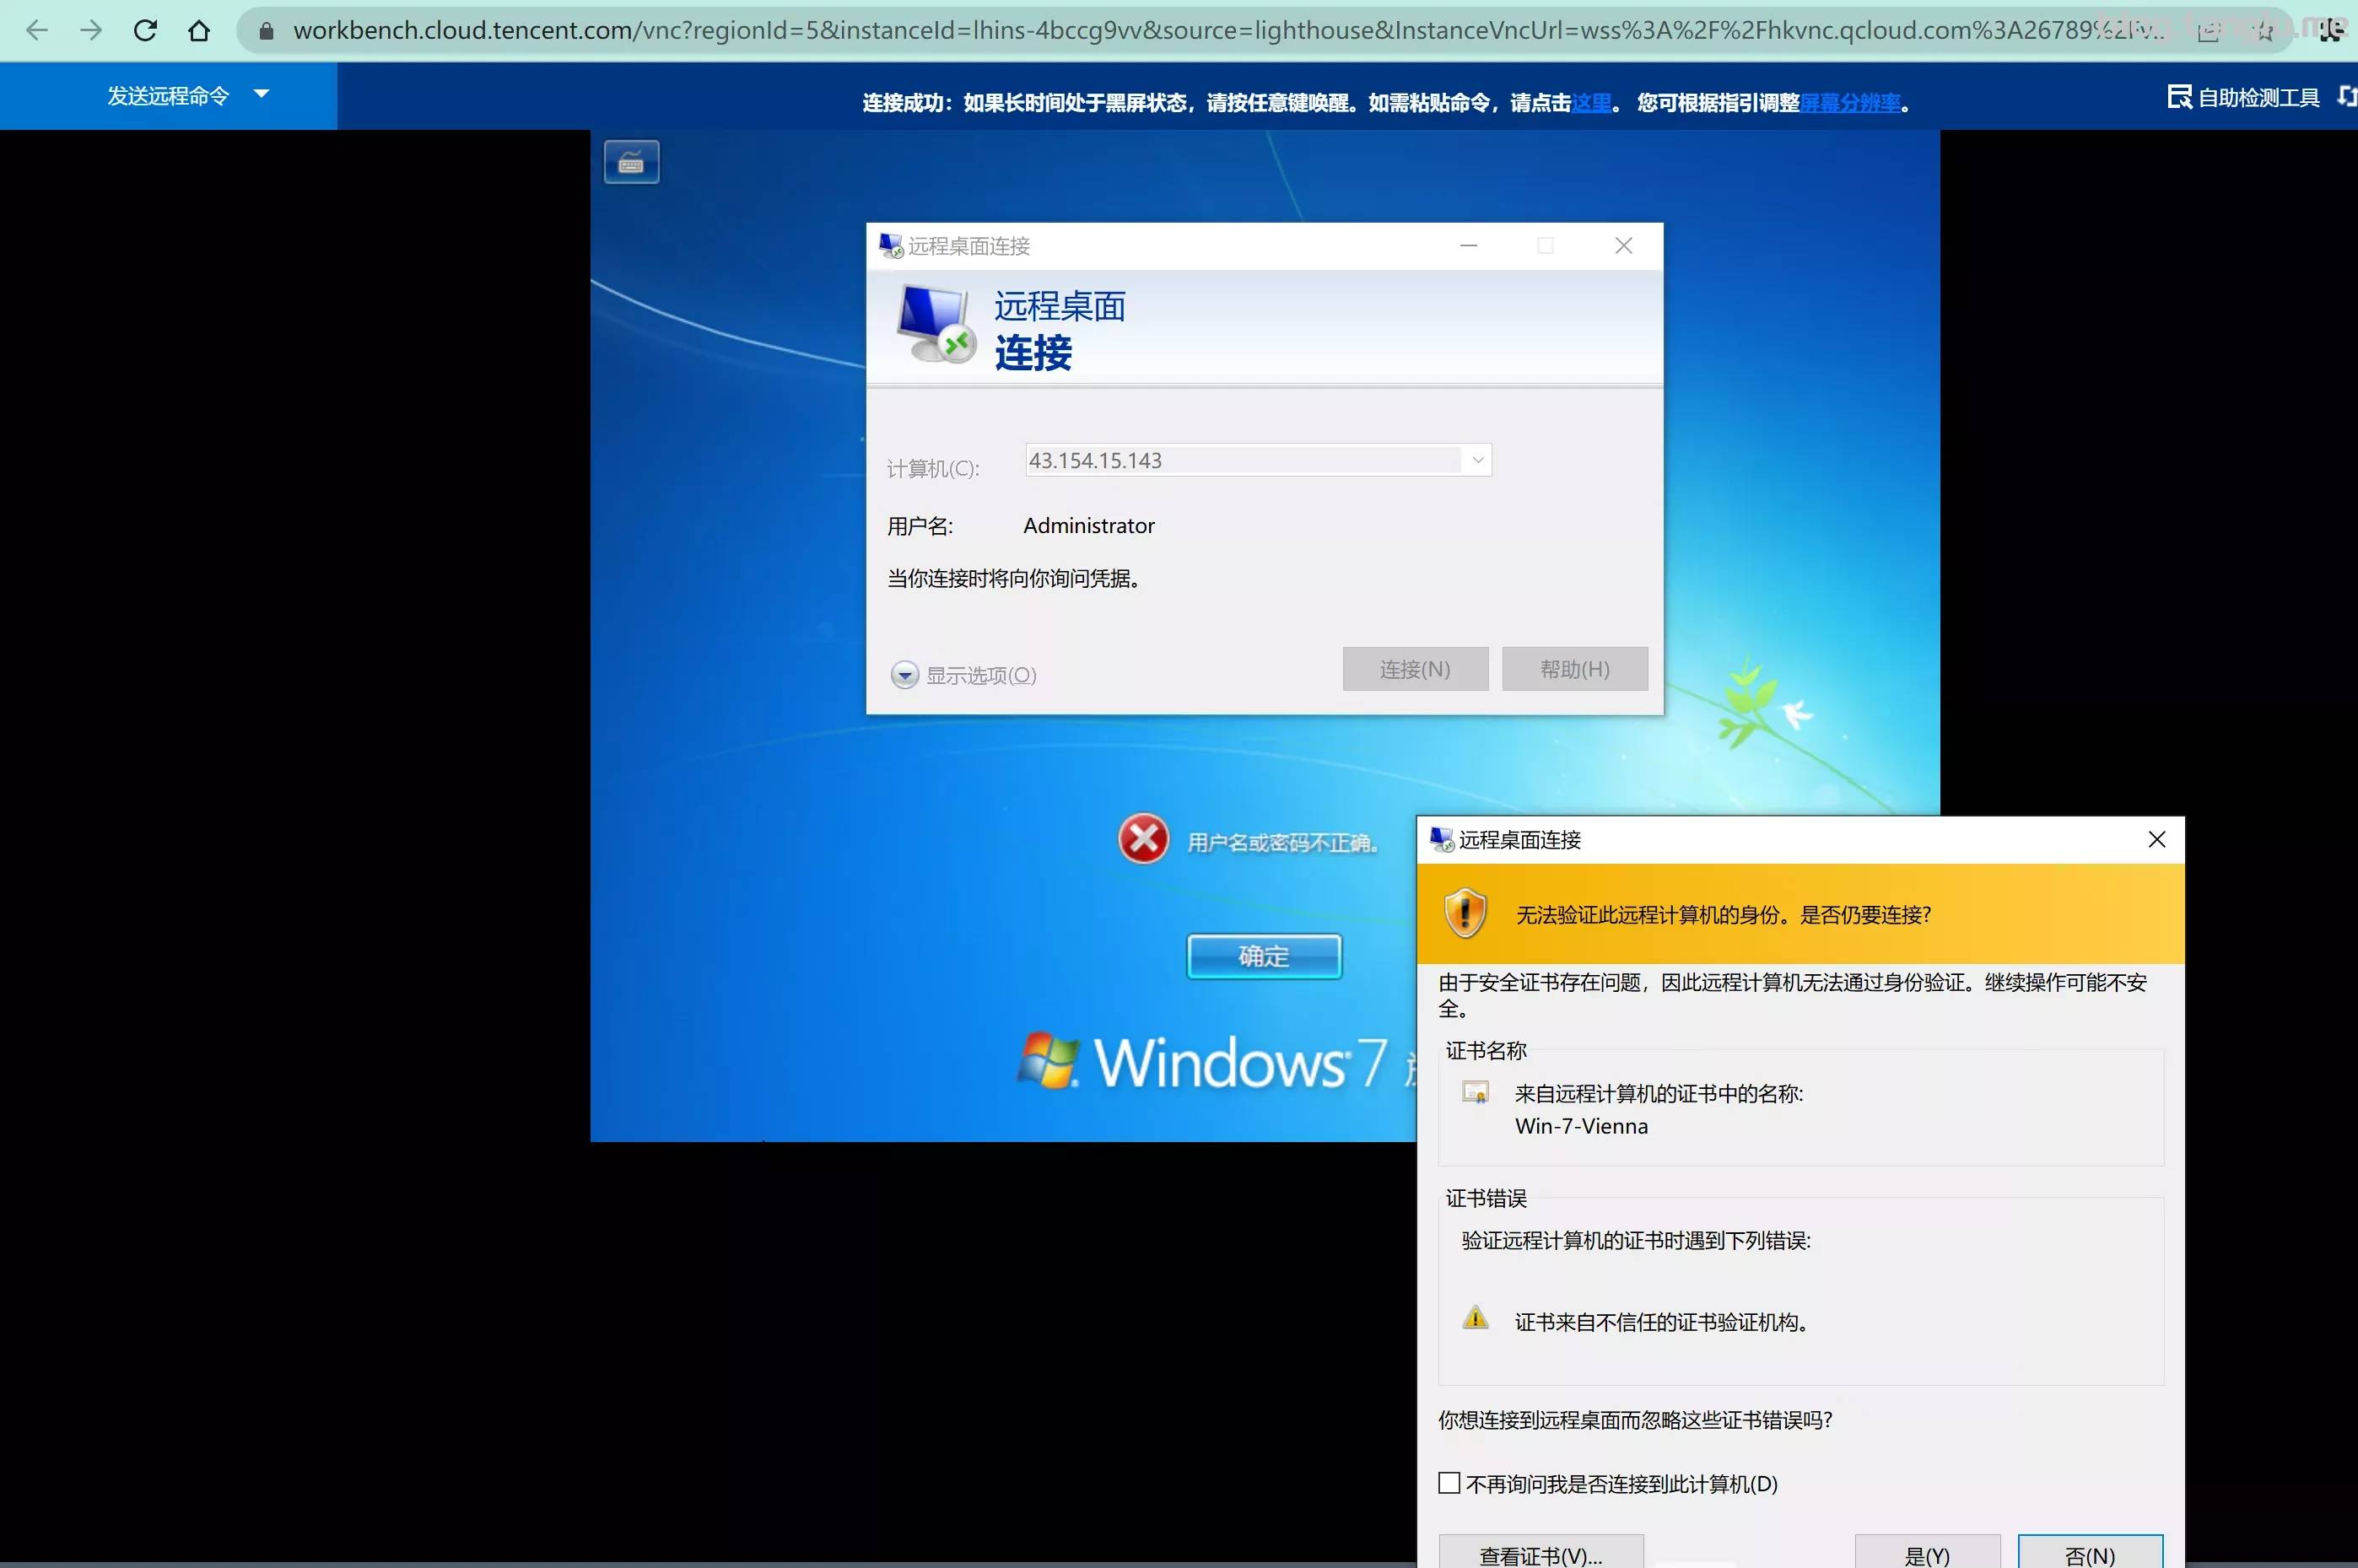This screenshot has width=2358, height=1568.
Task: Click the browser forward arrow
Action: click(91, 30)
